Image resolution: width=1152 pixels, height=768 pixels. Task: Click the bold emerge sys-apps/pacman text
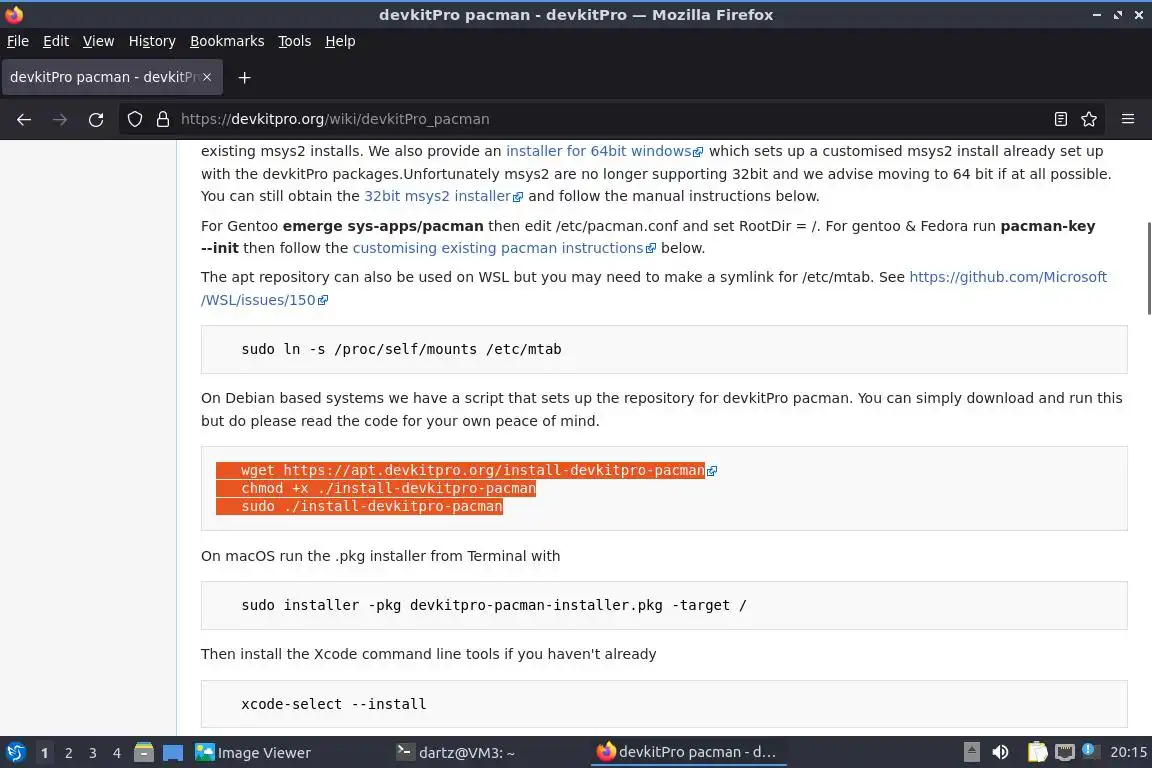(x=383, y=226)
